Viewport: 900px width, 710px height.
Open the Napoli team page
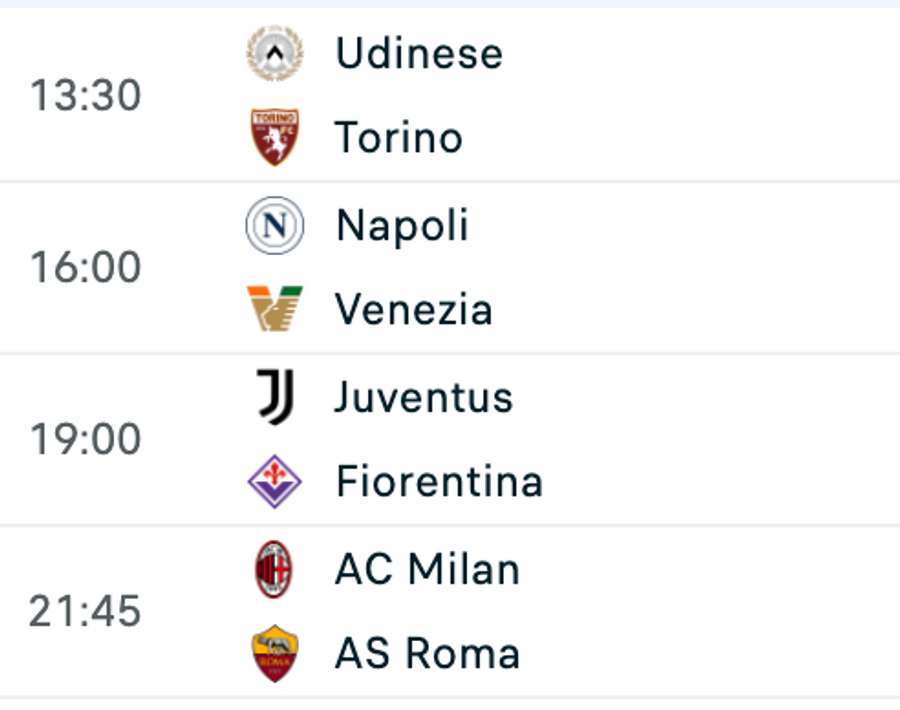click(x=402, y=226)
